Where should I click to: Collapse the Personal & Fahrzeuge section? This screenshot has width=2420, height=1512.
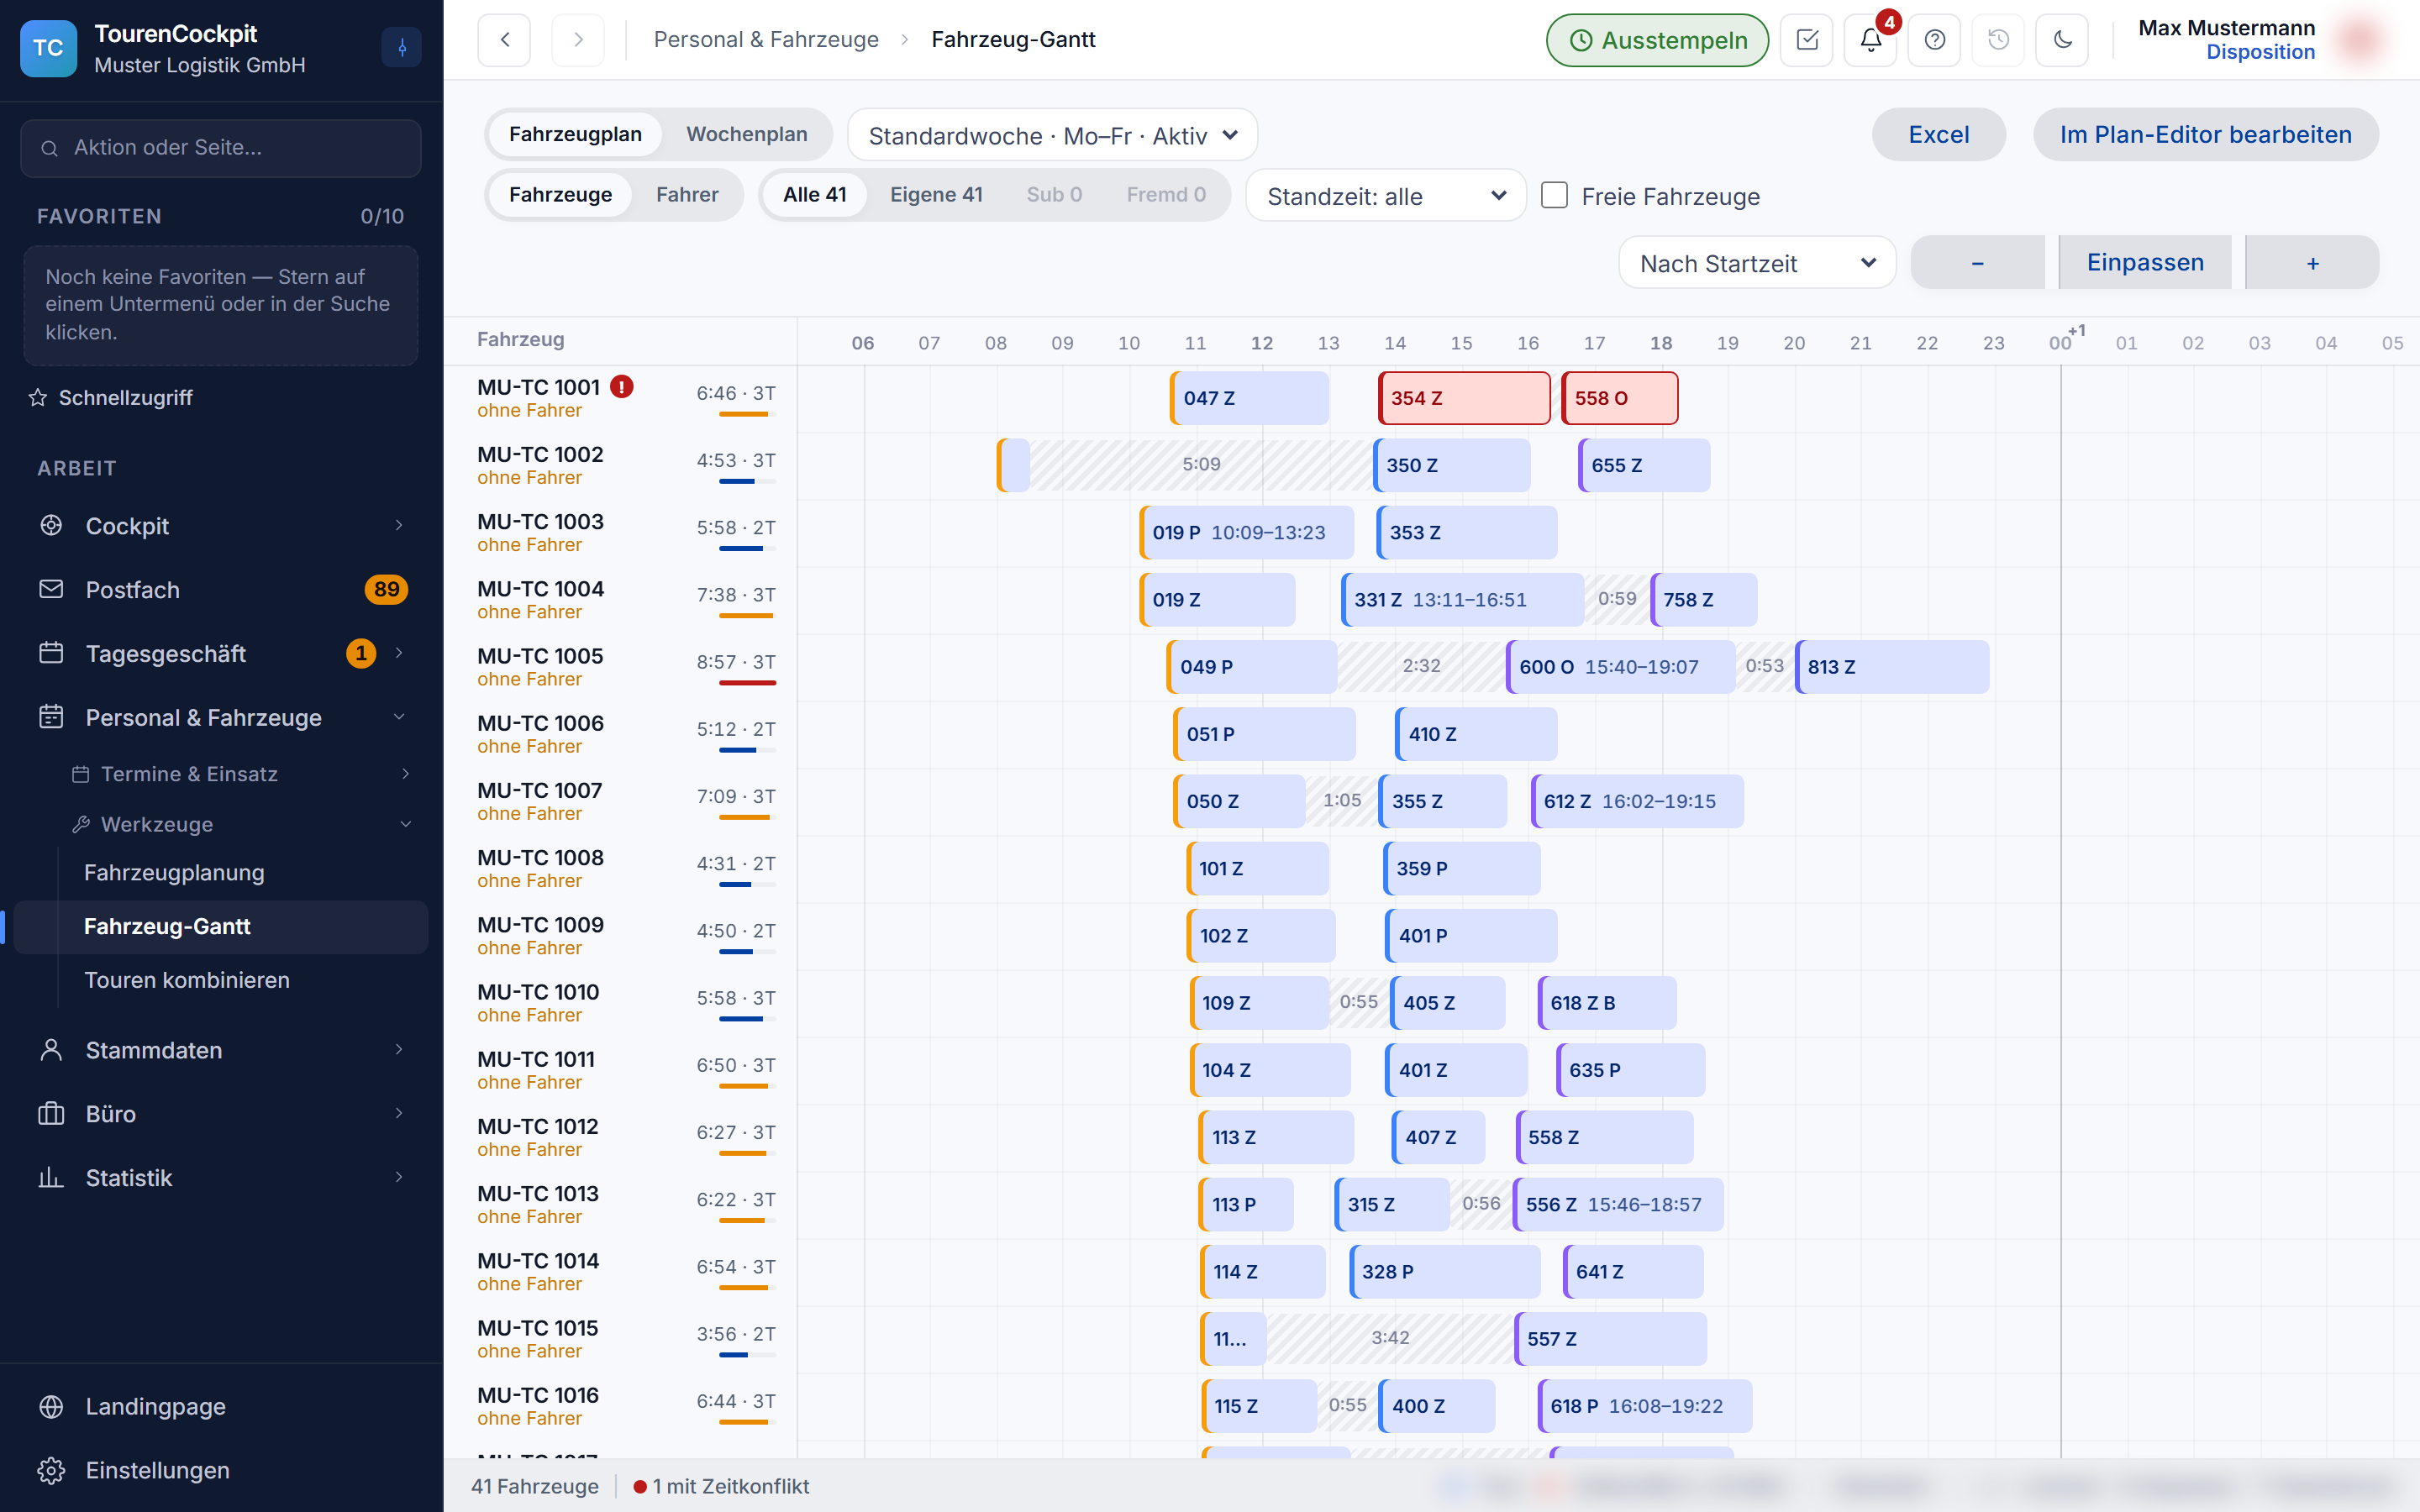221,718
